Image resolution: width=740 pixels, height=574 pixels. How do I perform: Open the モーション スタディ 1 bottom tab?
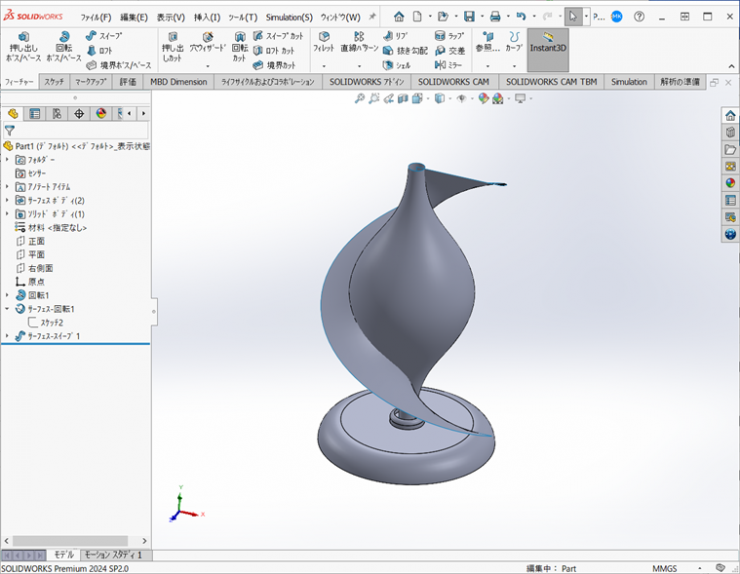(x=112, y=554)
